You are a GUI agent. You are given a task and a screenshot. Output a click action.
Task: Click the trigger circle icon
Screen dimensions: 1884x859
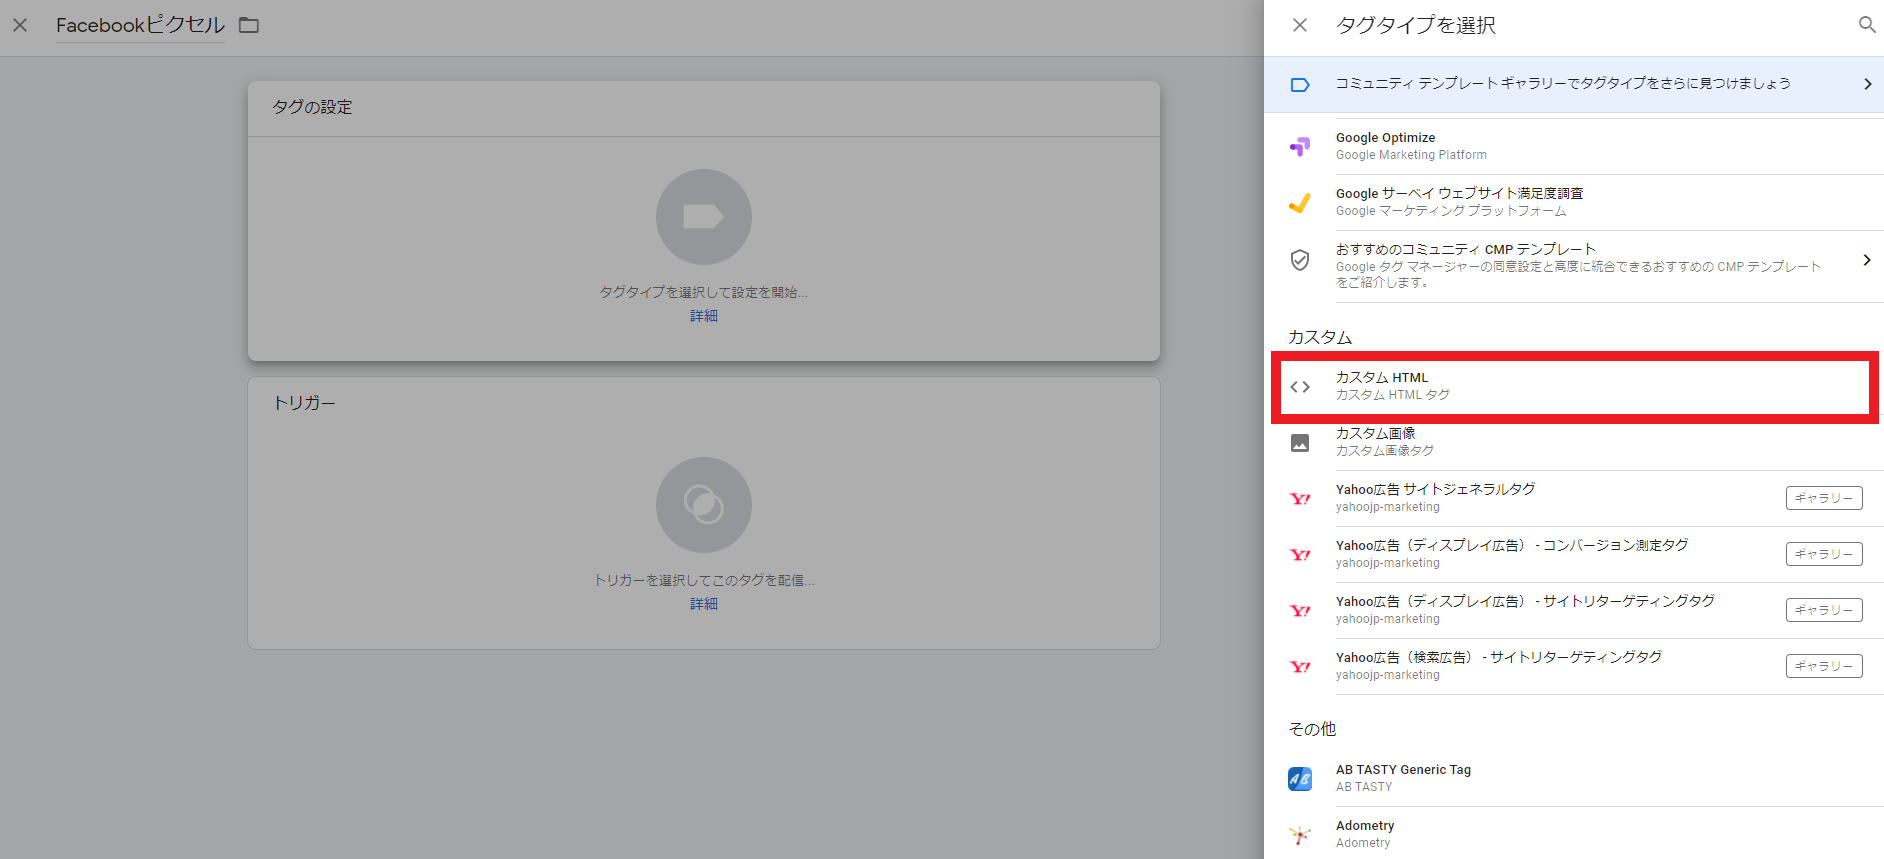(704, 505)
